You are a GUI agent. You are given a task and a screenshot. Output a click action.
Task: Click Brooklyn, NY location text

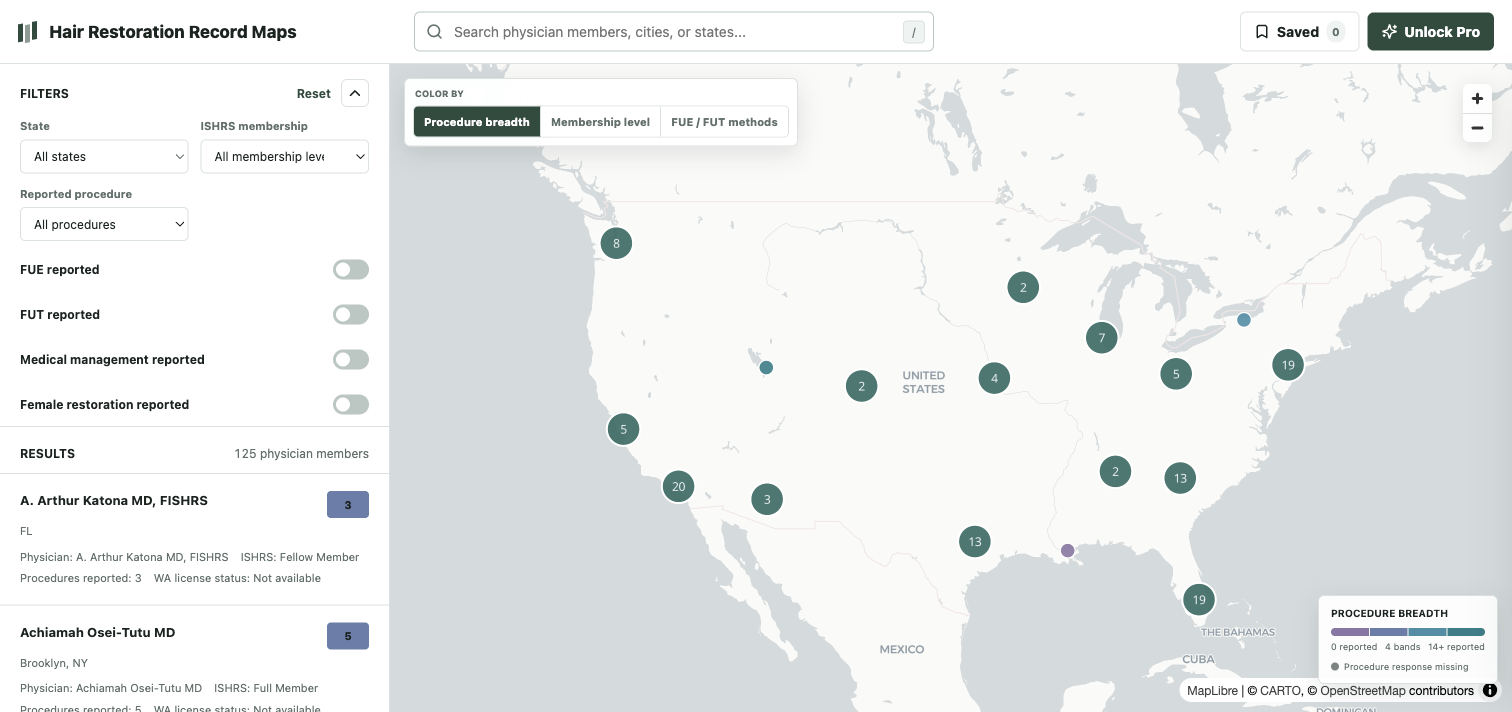54,663
